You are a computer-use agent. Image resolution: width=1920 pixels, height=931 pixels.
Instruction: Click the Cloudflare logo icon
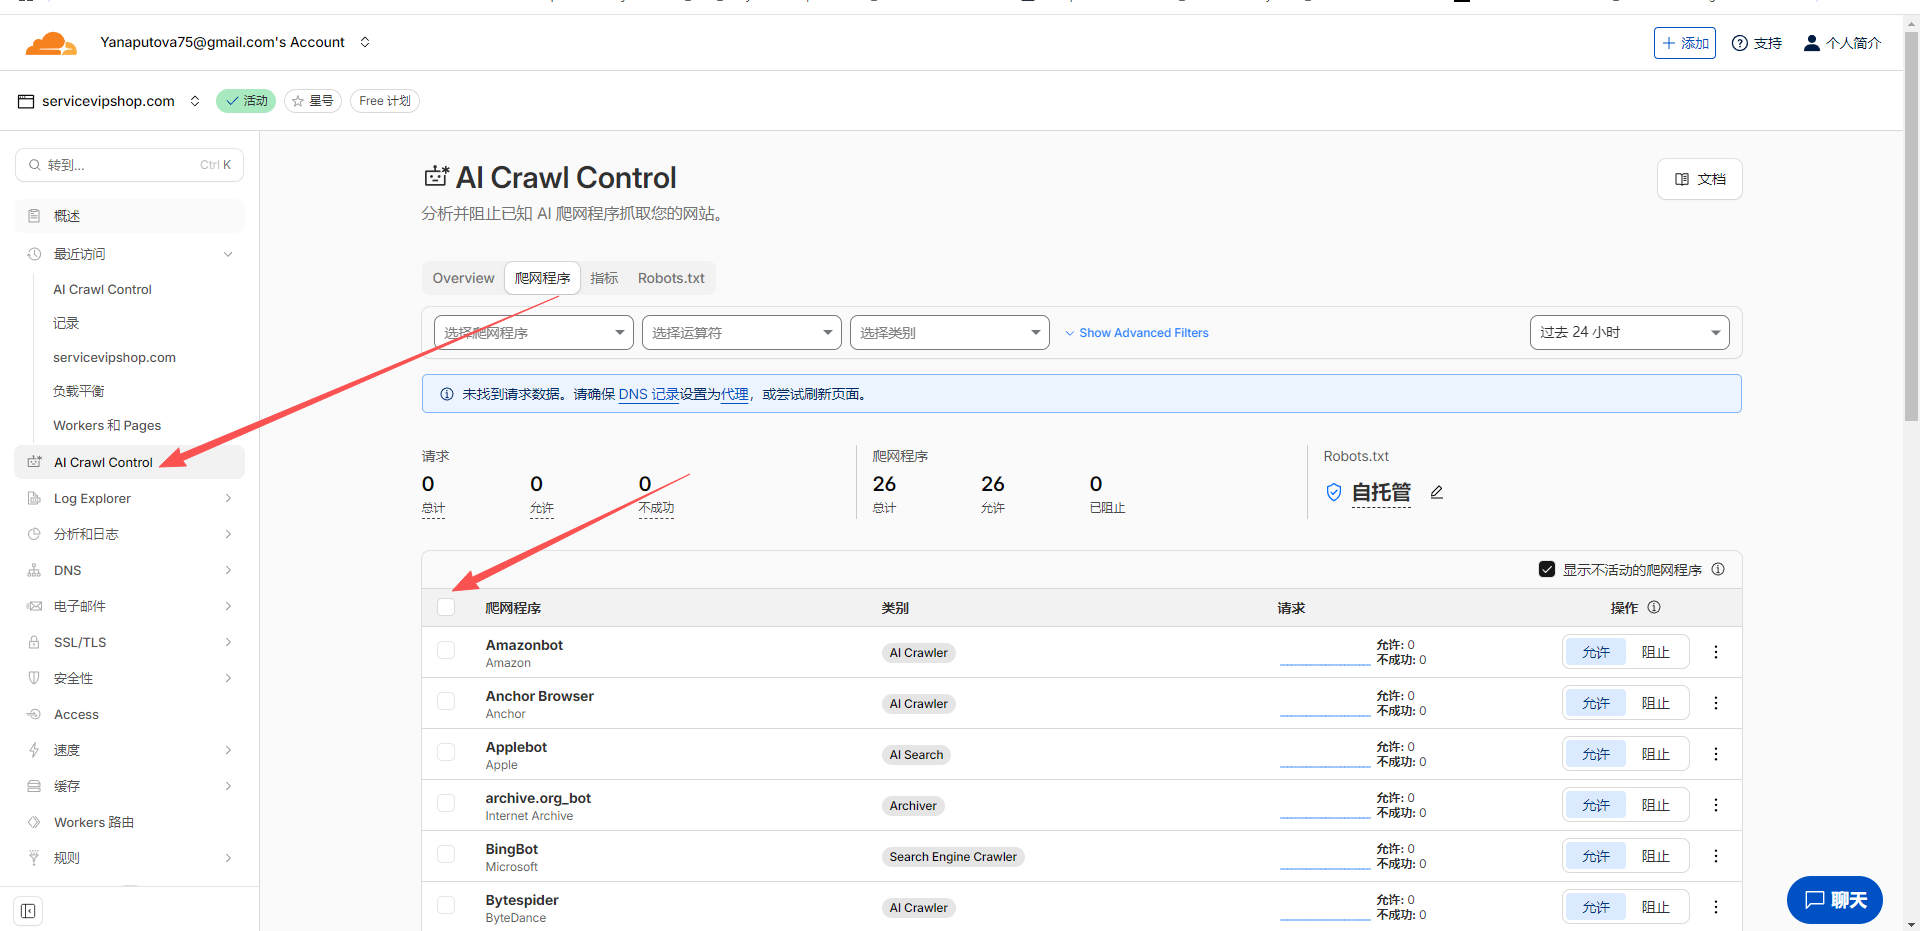[x=51, y=43]
